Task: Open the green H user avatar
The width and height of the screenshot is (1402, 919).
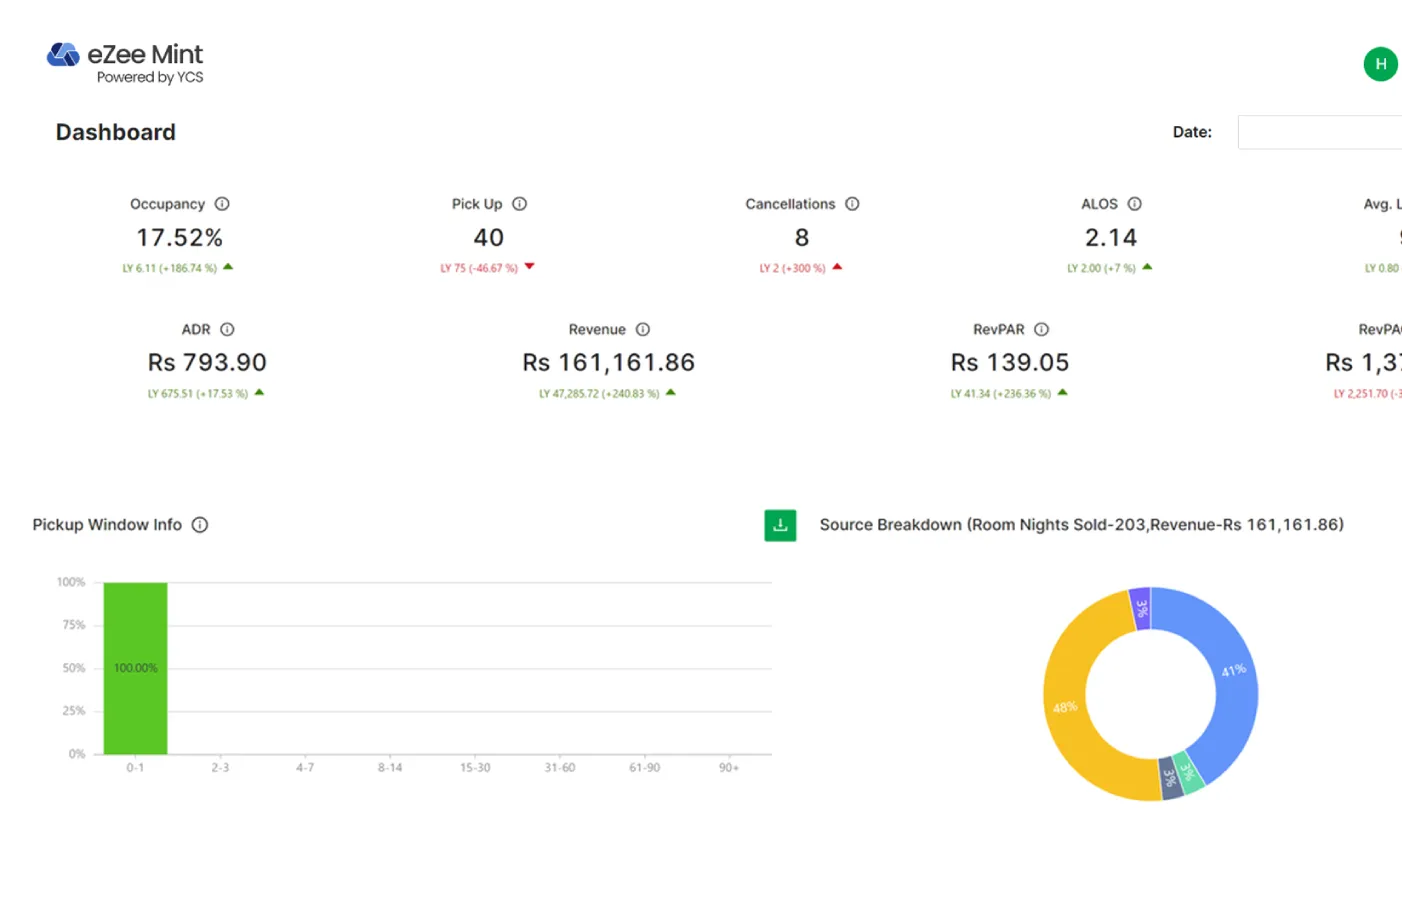Action: tap(1380, 64)
